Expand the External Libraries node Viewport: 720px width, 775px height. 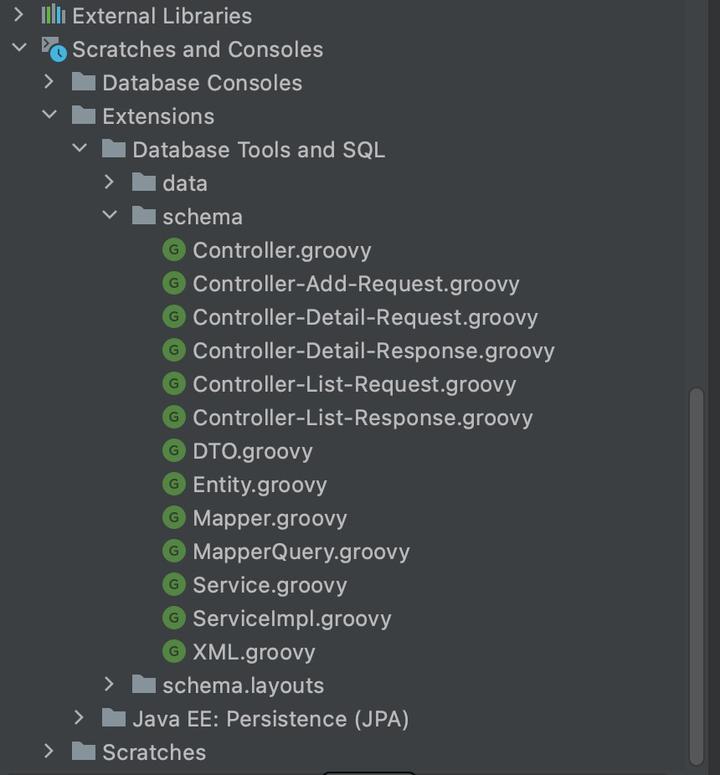coord(18,16)
